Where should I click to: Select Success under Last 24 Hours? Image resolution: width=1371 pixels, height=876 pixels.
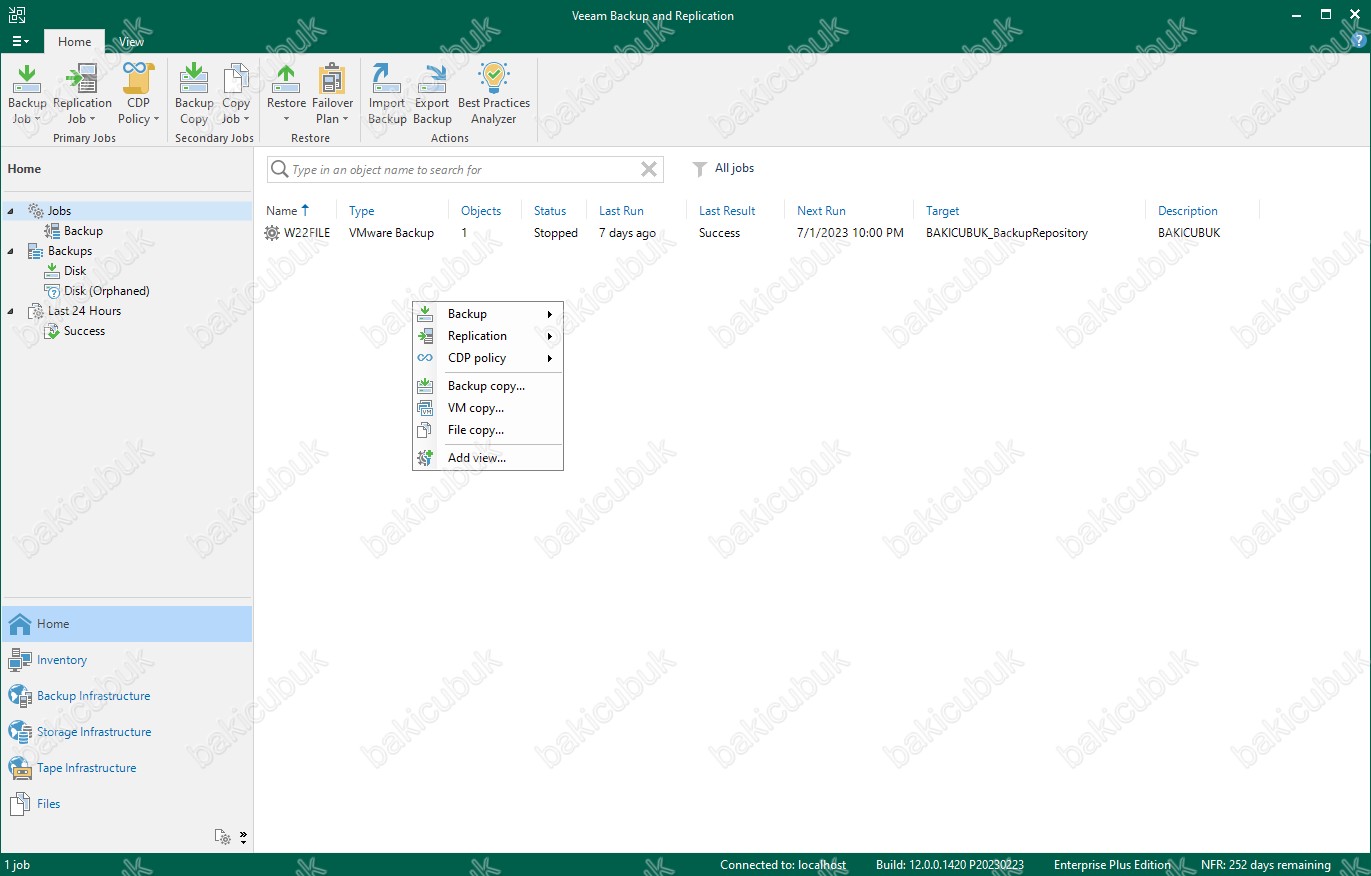[x=84, y=331]
